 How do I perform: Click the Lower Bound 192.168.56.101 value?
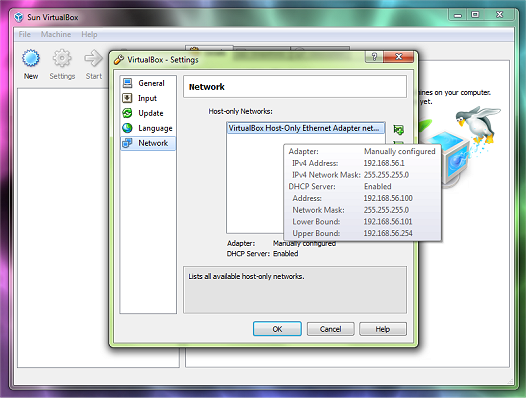click(x=388, y=221)
